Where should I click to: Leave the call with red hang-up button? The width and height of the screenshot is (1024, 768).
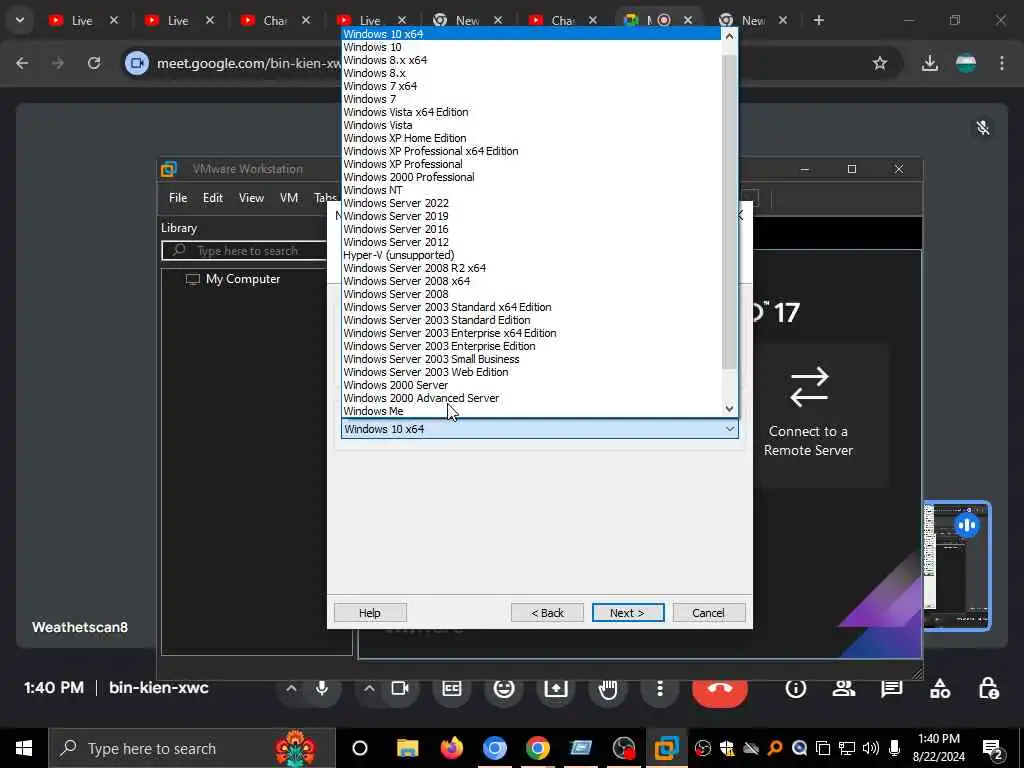pos(720,688)
